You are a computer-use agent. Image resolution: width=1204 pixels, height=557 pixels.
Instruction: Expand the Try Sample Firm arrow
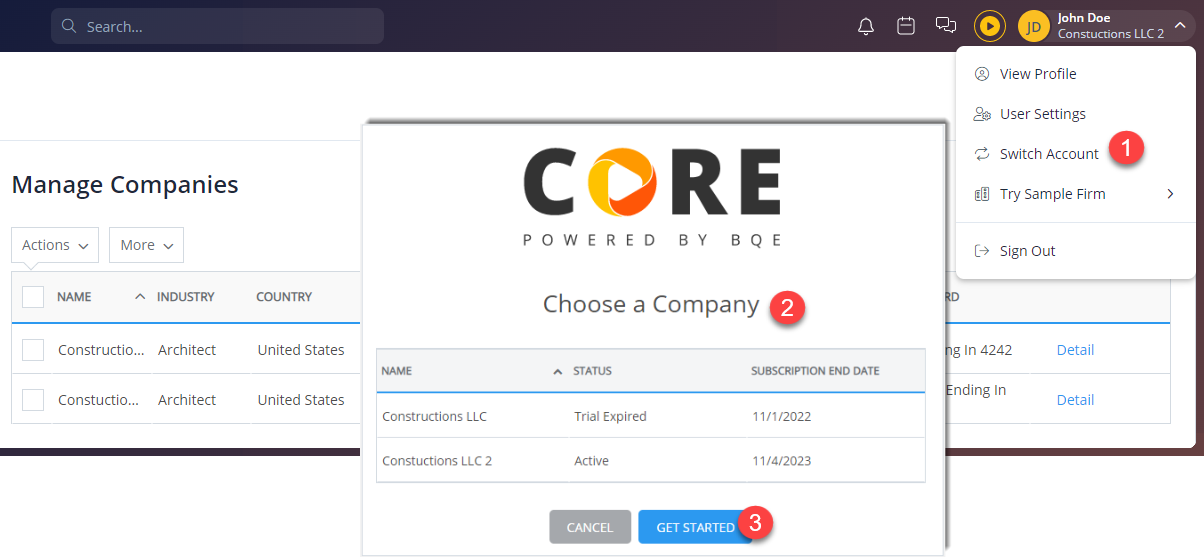pyautogui.click(x=1170, y=194)
